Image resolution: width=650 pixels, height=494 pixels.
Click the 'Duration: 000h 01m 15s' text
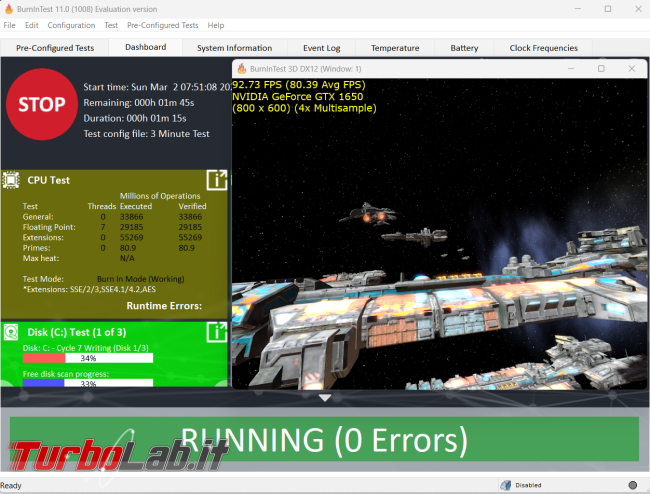tap(135, 119)
